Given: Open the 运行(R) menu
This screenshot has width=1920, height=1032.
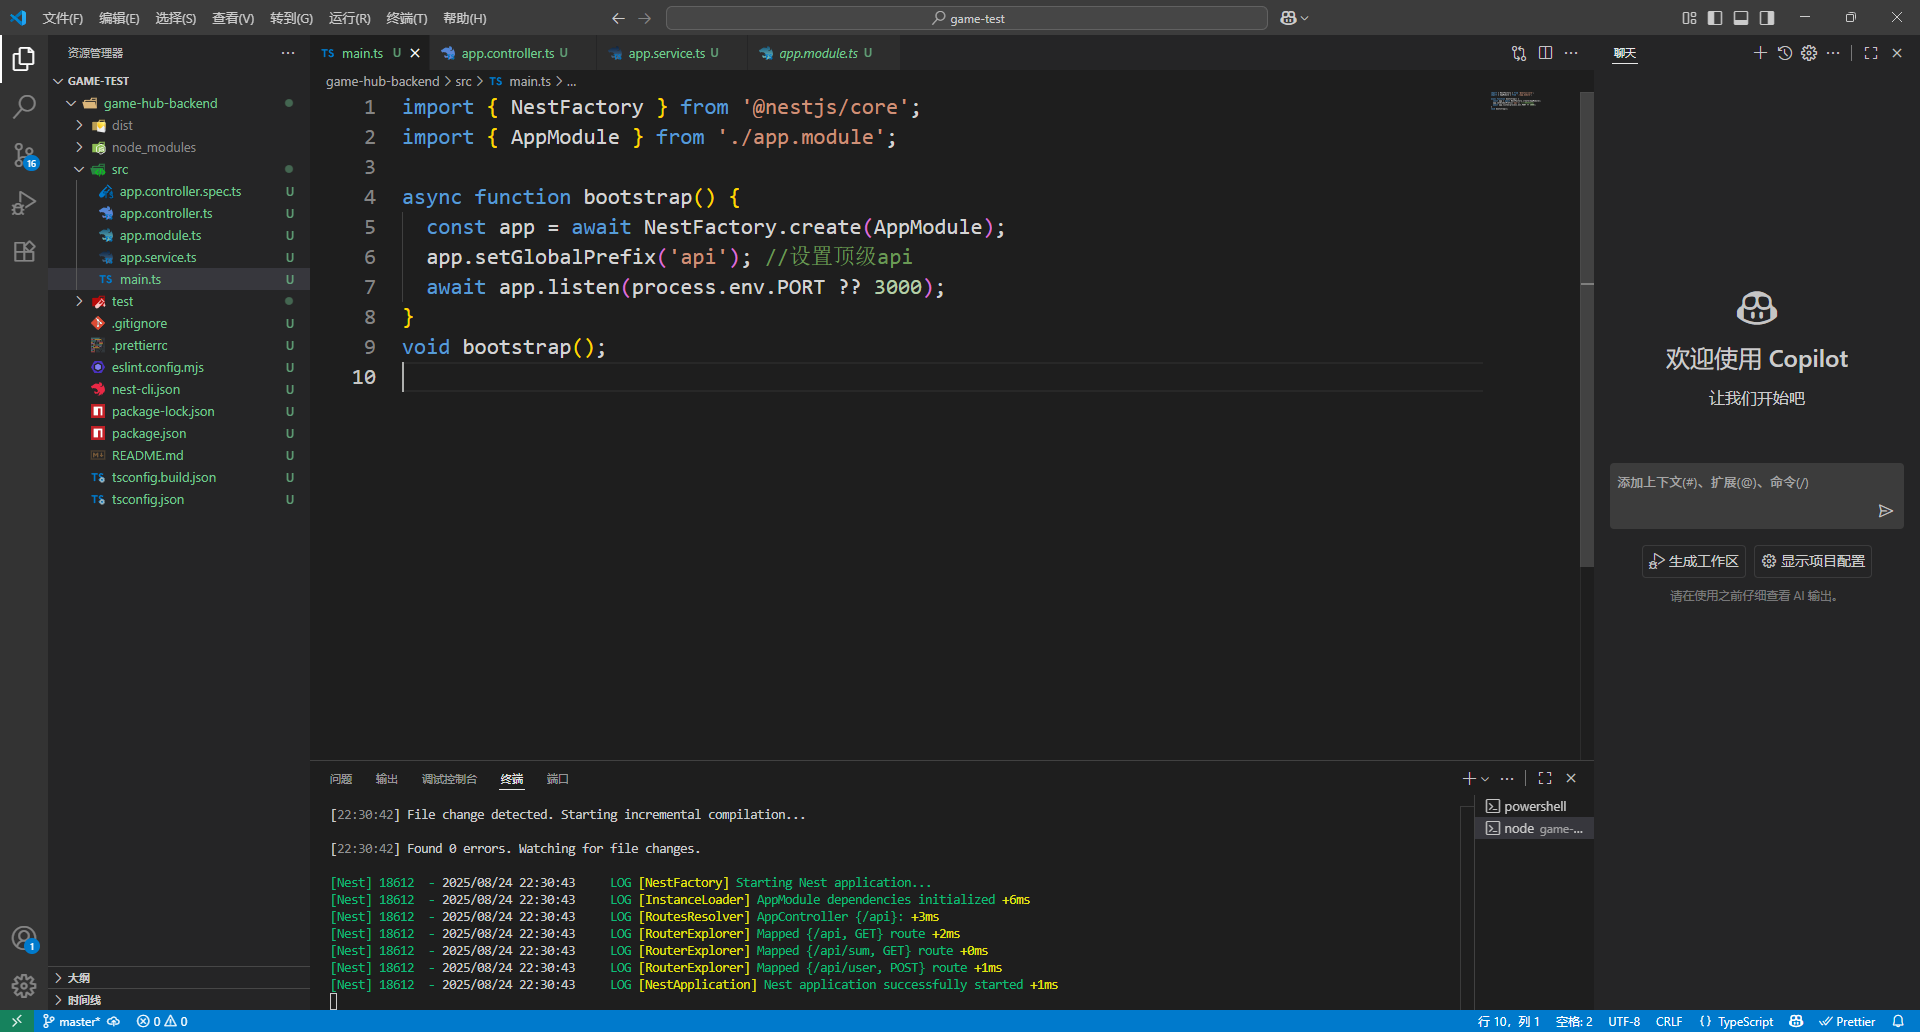Looking at the screenshot, I should point(348,17).
